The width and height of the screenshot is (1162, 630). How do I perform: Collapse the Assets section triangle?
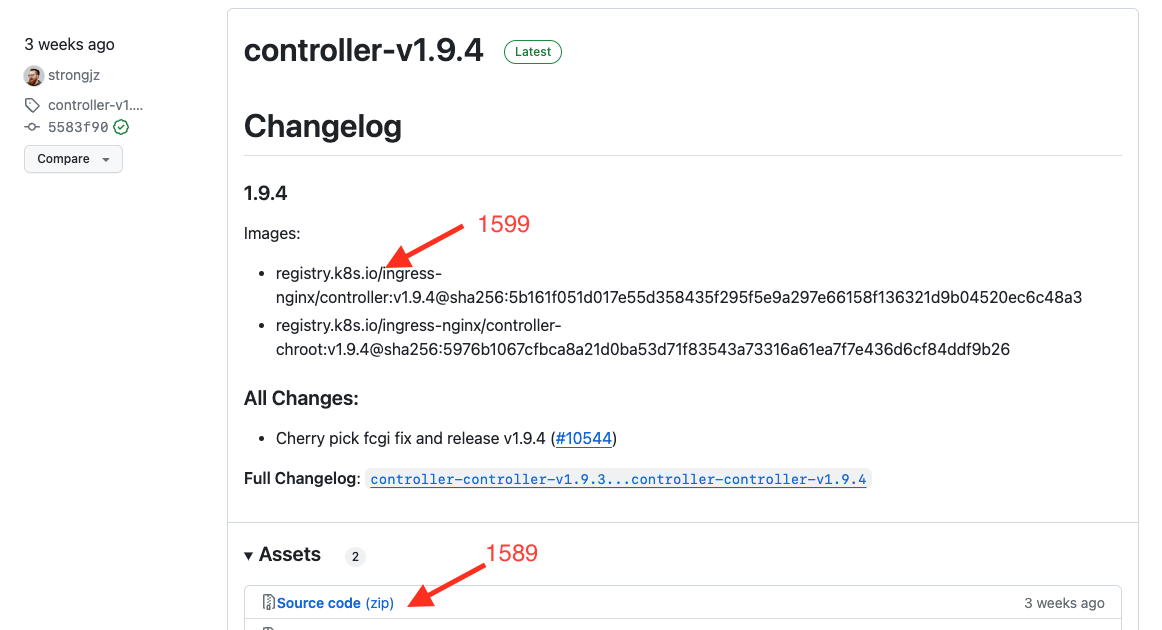(247, 555)
